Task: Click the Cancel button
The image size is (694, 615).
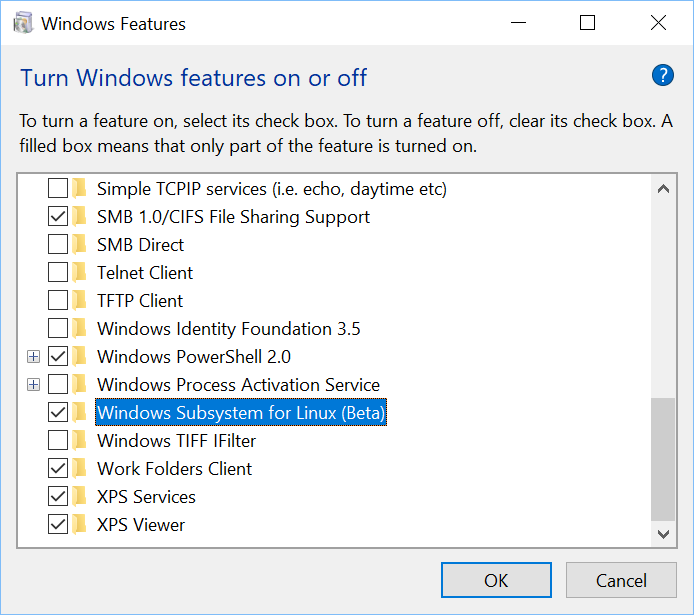Action: coord(621,580)
